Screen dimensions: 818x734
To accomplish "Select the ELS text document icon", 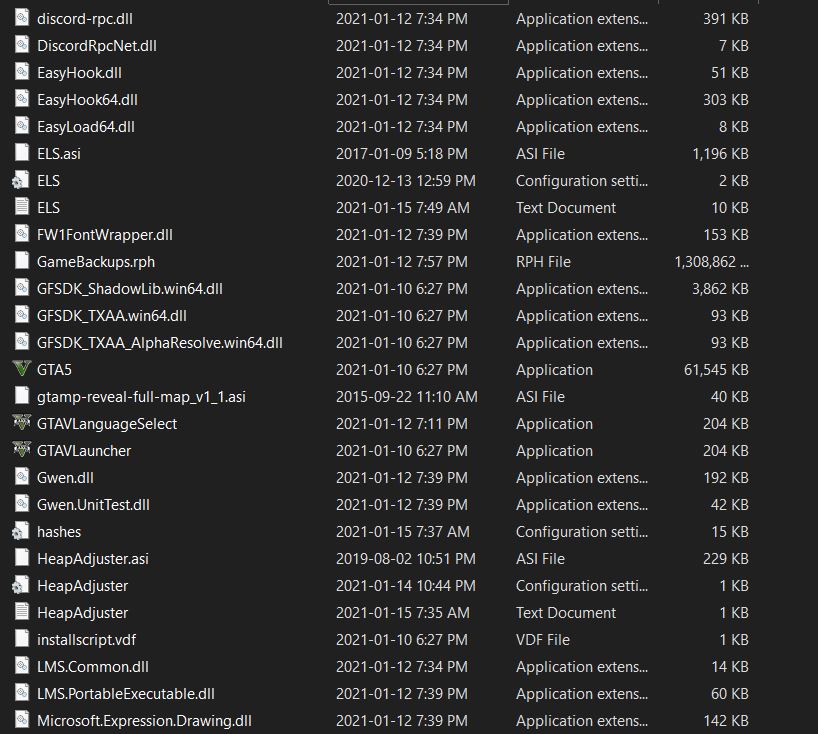I will (21, 207).
